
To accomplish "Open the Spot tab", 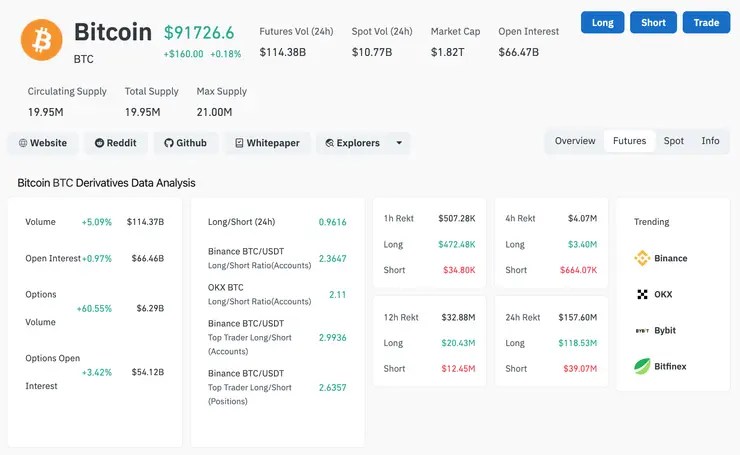I will pyautogui.click(x=673, y=141).
